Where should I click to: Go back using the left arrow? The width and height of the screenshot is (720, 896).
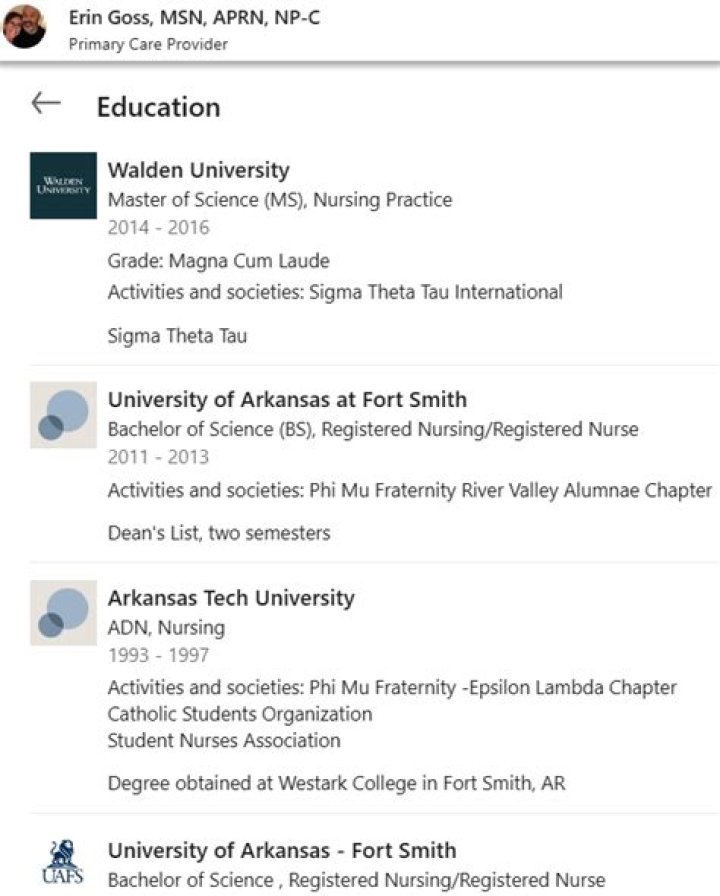point(46,104)
